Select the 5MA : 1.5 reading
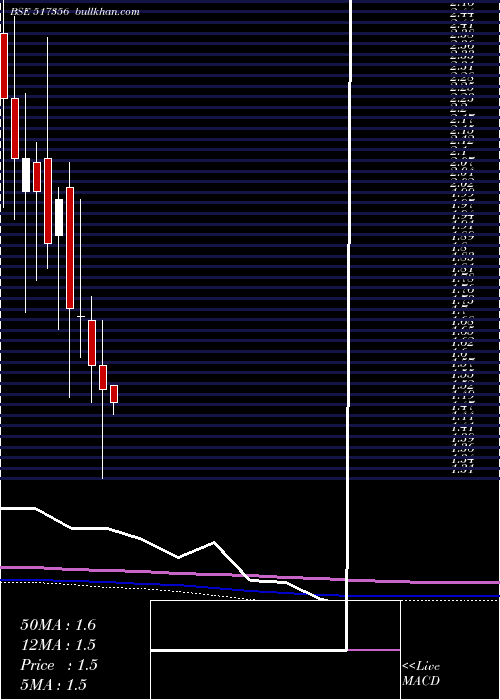This screenshot has height=700, width=500. [x=54, y=684]
